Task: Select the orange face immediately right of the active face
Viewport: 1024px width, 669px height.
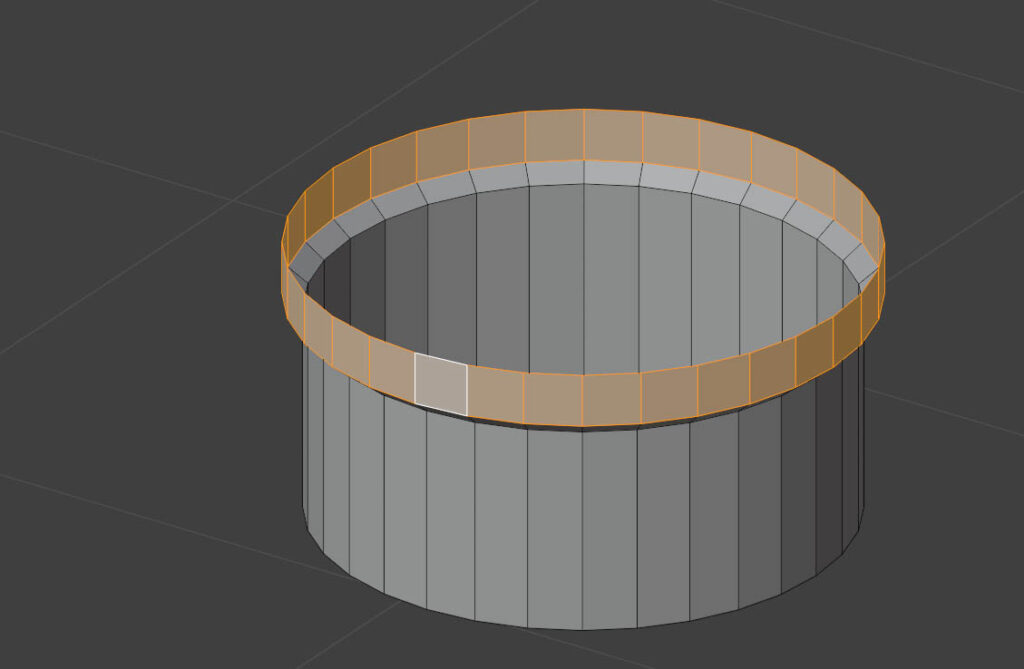Action: point(496,390)
